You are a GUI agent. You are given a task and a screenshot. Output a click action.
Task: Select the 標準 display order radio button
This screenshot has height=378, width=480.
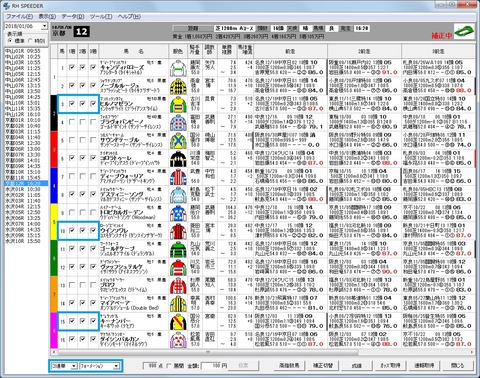[x=11, y=41]
